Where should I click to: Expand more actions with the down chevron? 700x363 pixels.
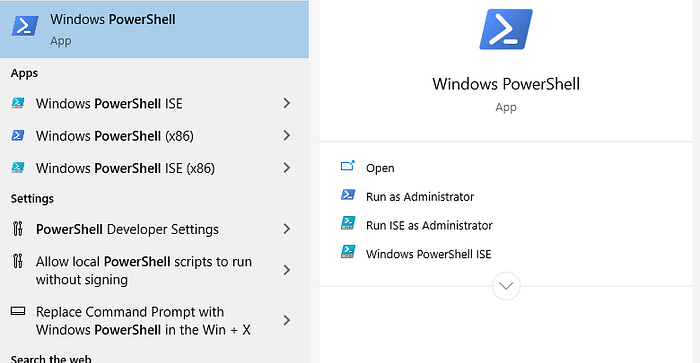pyautogui.click(x=506, y=286)
